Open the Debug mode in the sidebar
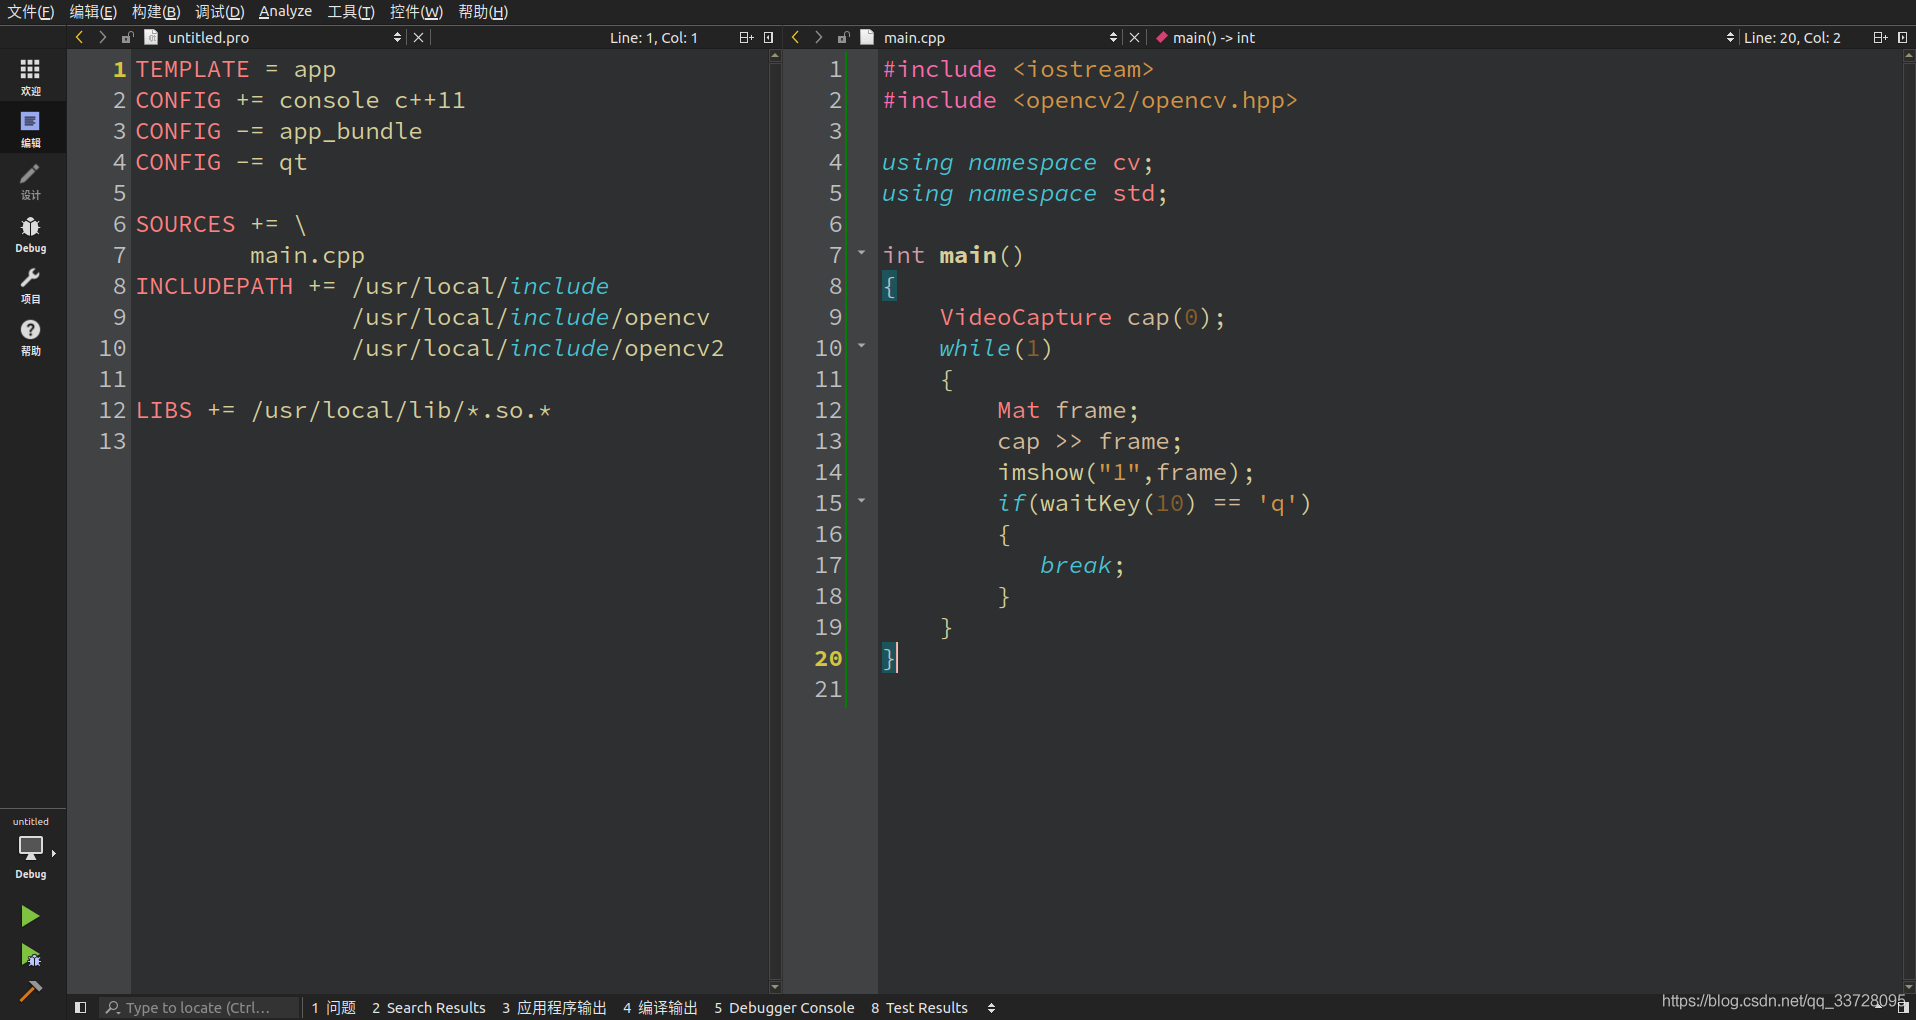This screenshot has height=1020, width=1916. pos(31,234)
